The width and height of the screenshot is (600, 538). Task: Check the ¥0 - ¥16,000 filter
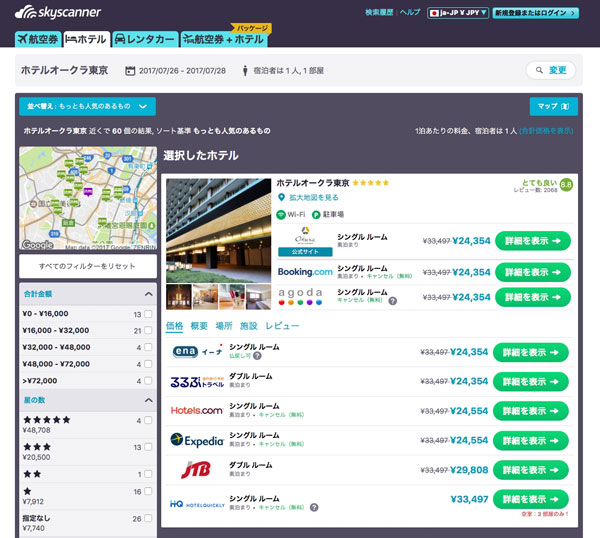point(148,314)
